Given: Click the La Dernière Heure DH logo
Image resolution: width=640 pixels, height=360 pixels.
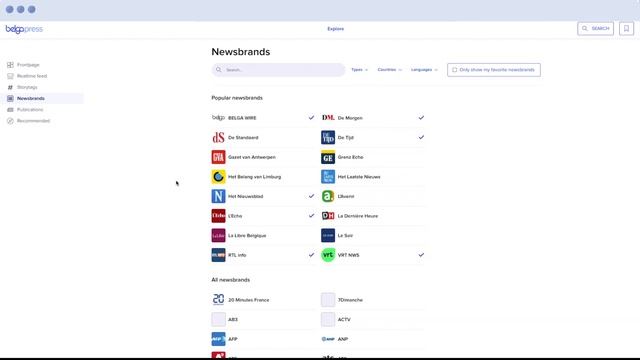Looking at the screenshot, I should click(328, 216).
